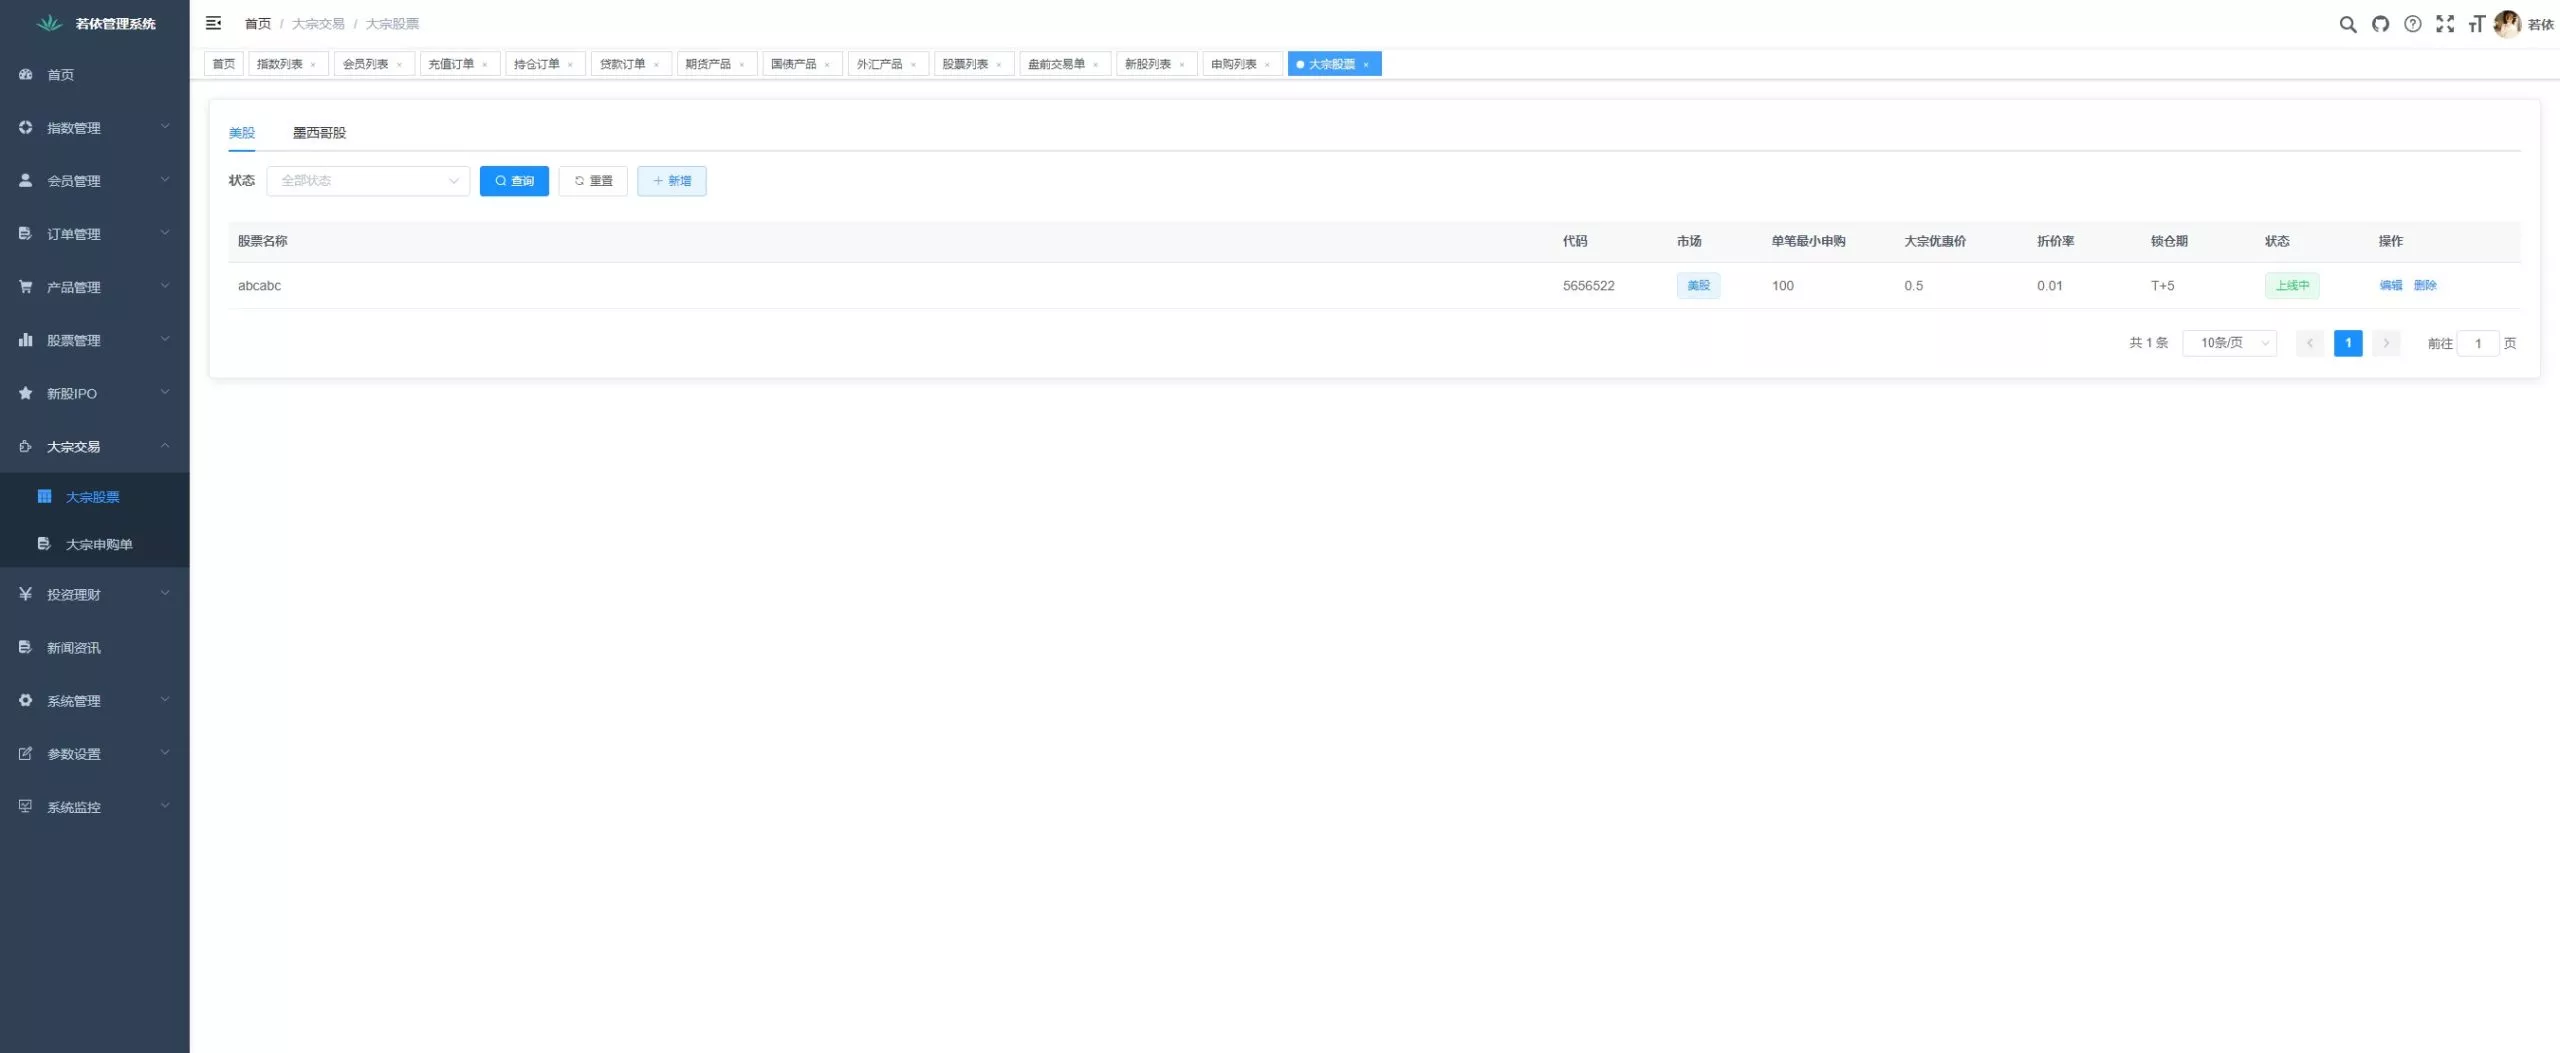Open the font size setting icon
Screen dimensions: 2560x1053
pos(2476,24)
